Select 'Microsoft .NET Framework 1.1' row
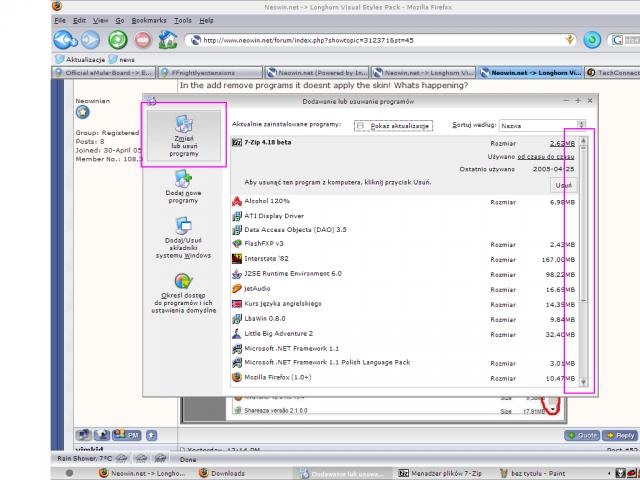The image size is (640, 480). (405, 349)
